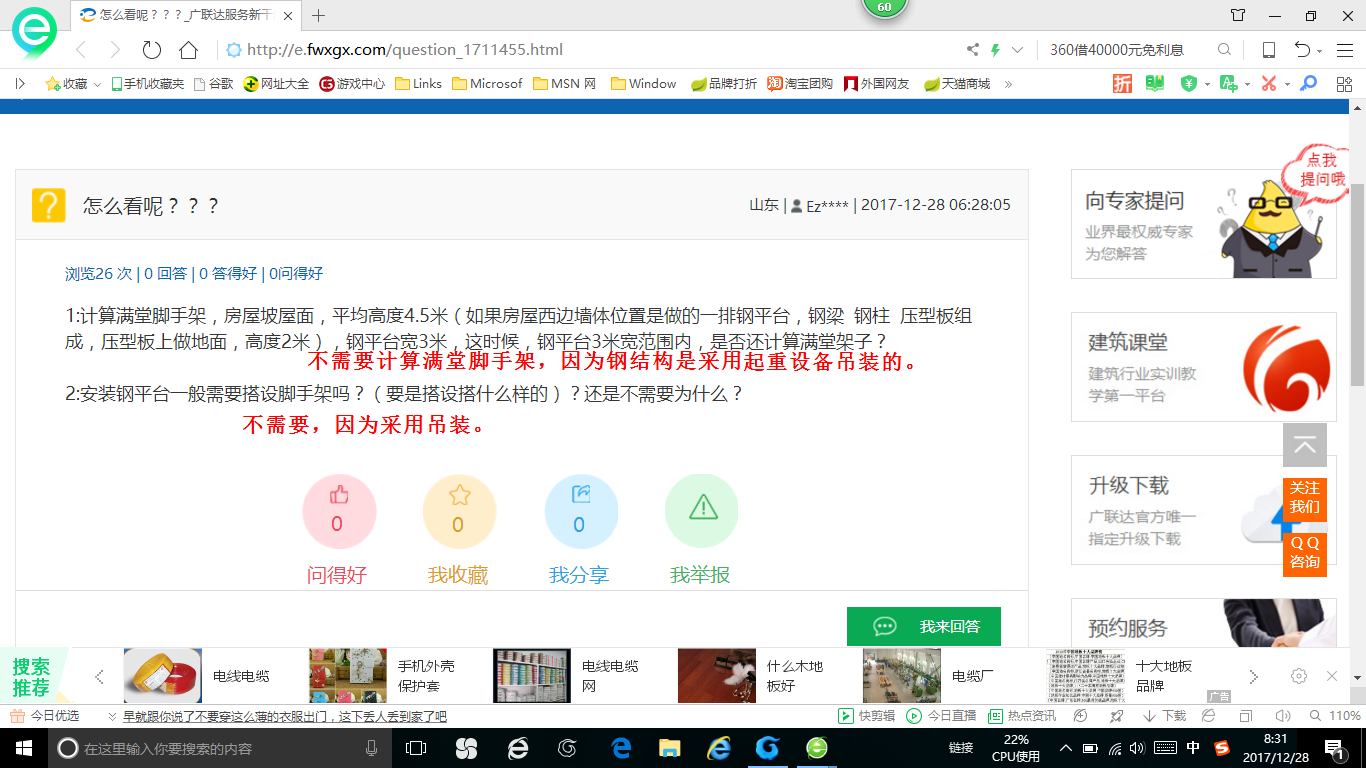Image resolution: width=1366 pixels, height=768 pixels.
Task: Click the red scissors screenshot icon
Action: [1268, 84]
